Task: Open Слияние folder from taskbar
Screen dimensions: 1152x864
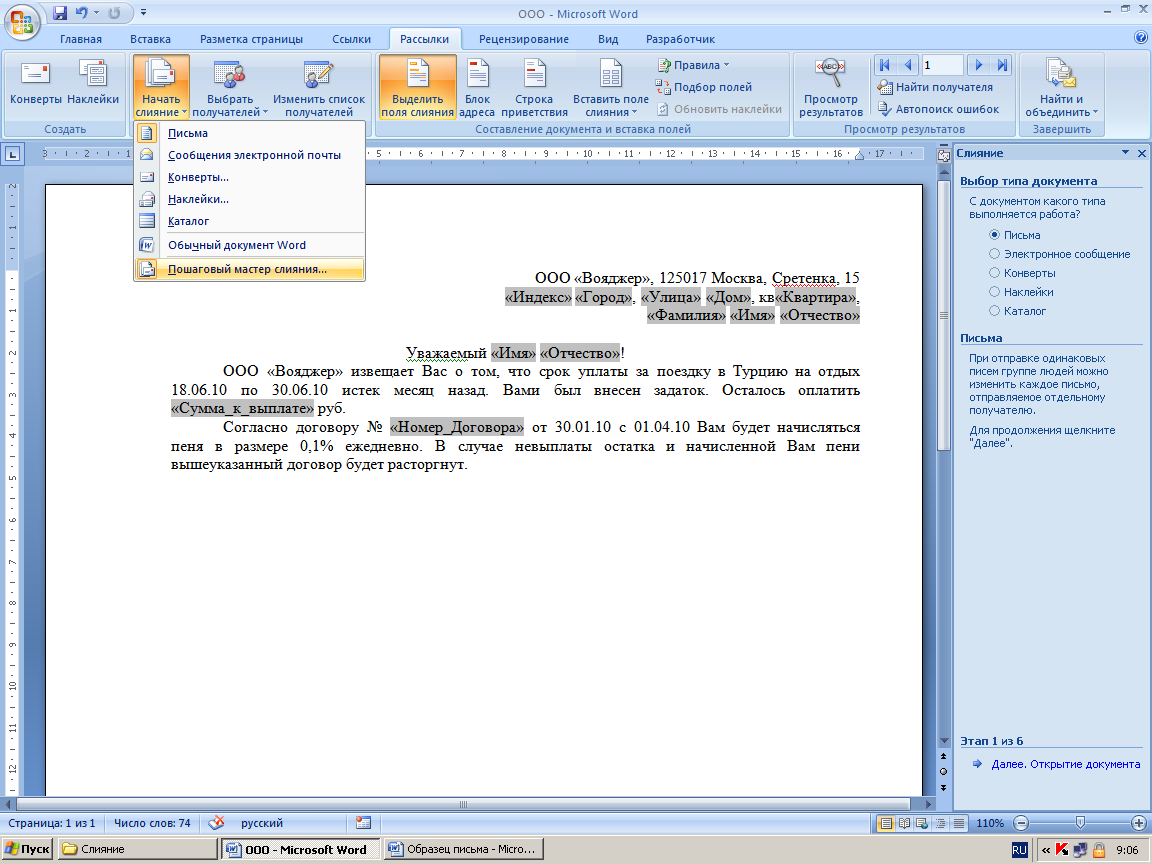Action: [137, 849]
